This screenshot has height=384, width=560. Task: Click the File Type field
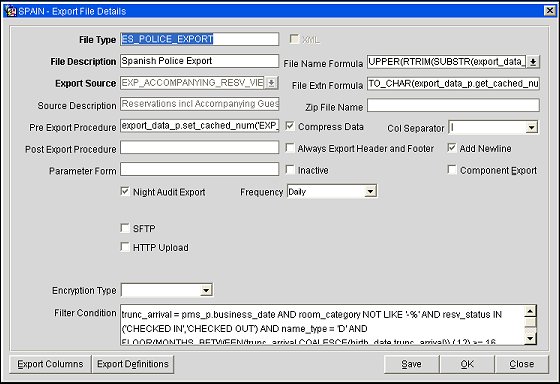click(x=199, y=39)
